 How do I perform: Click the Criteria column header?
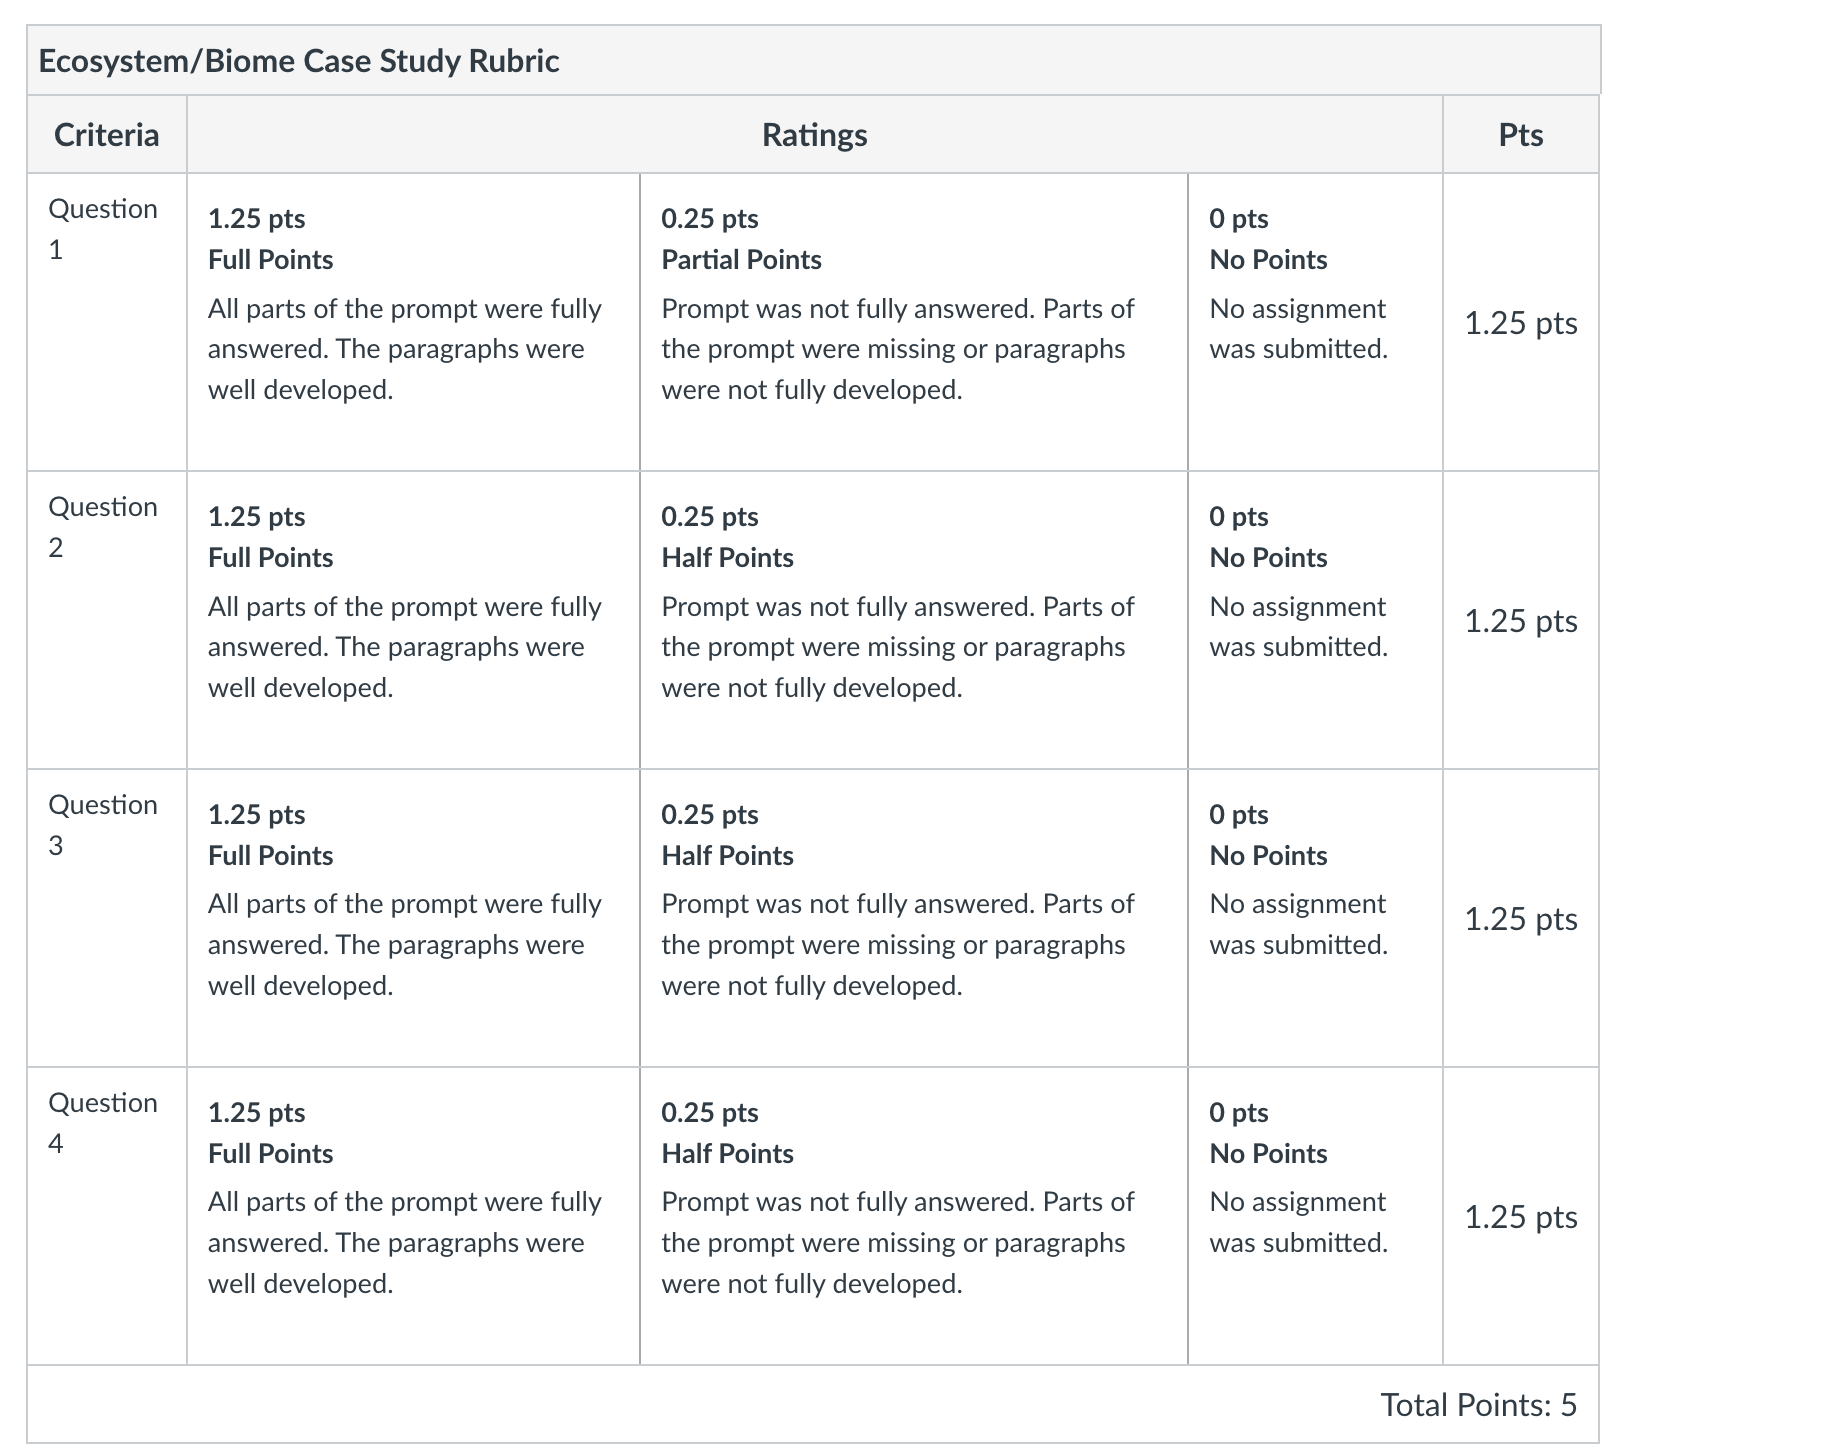[106, 134]
